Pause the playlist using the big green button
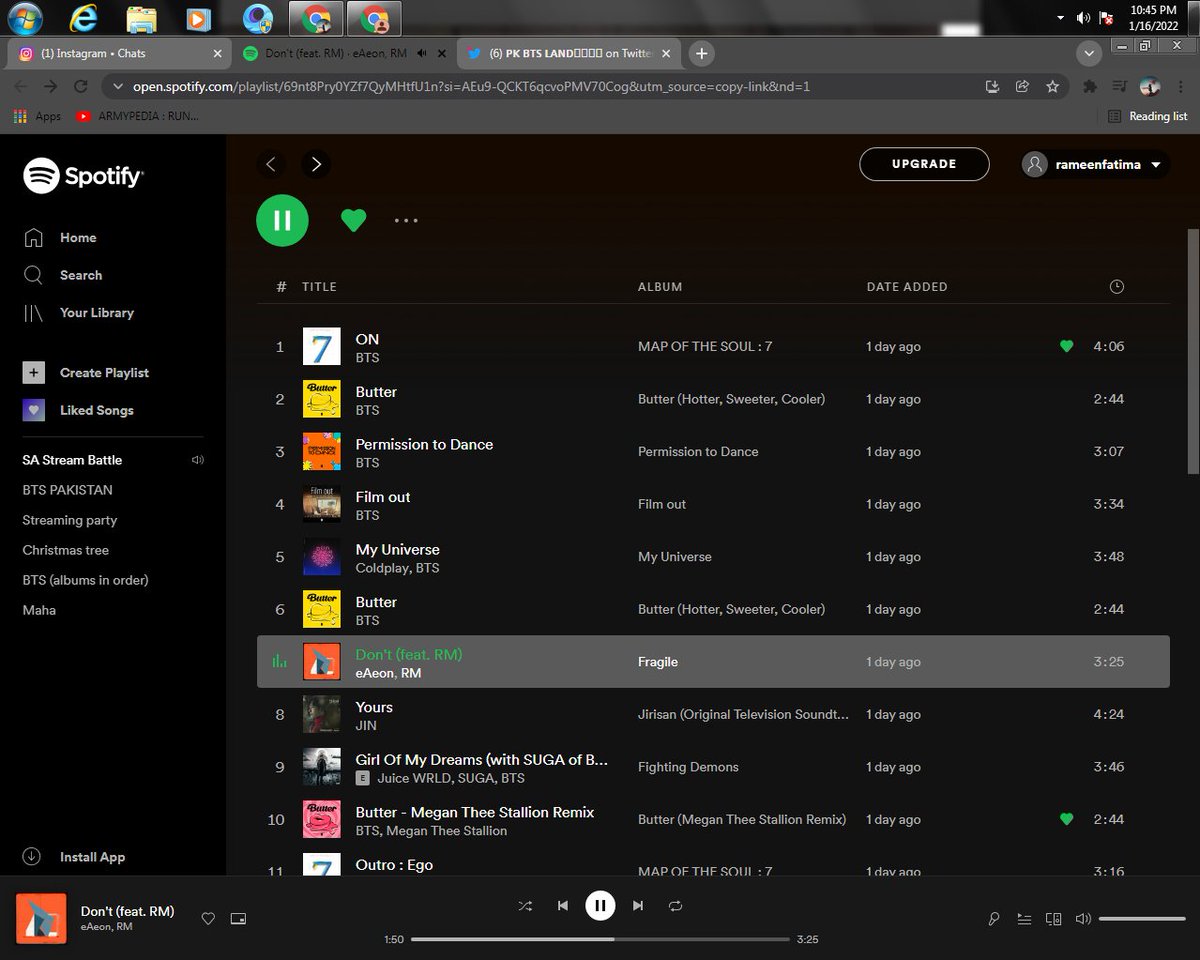 [283, 220]
